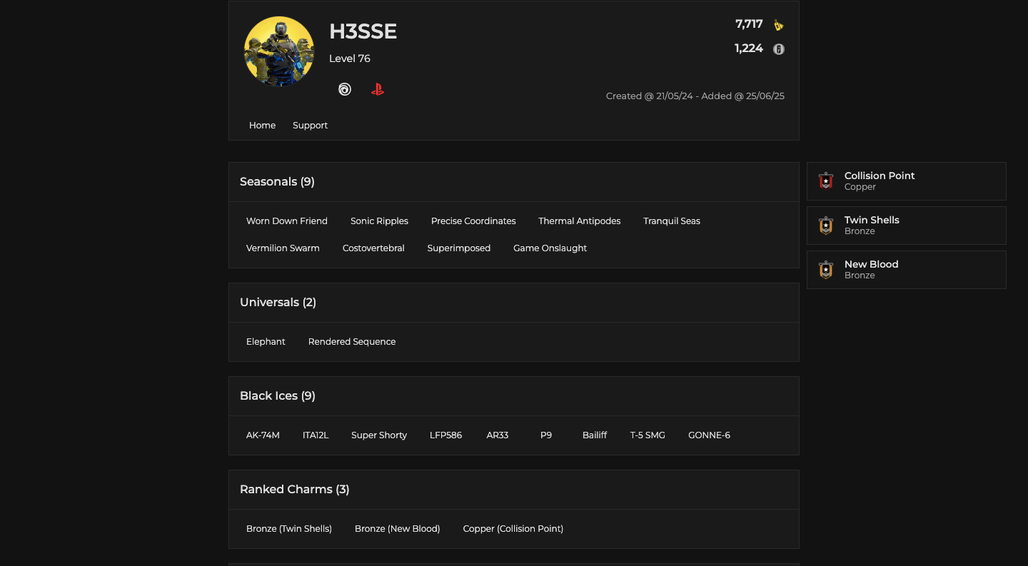Select the Elephant universal skin
The image size is (1028, 566).
266,342
